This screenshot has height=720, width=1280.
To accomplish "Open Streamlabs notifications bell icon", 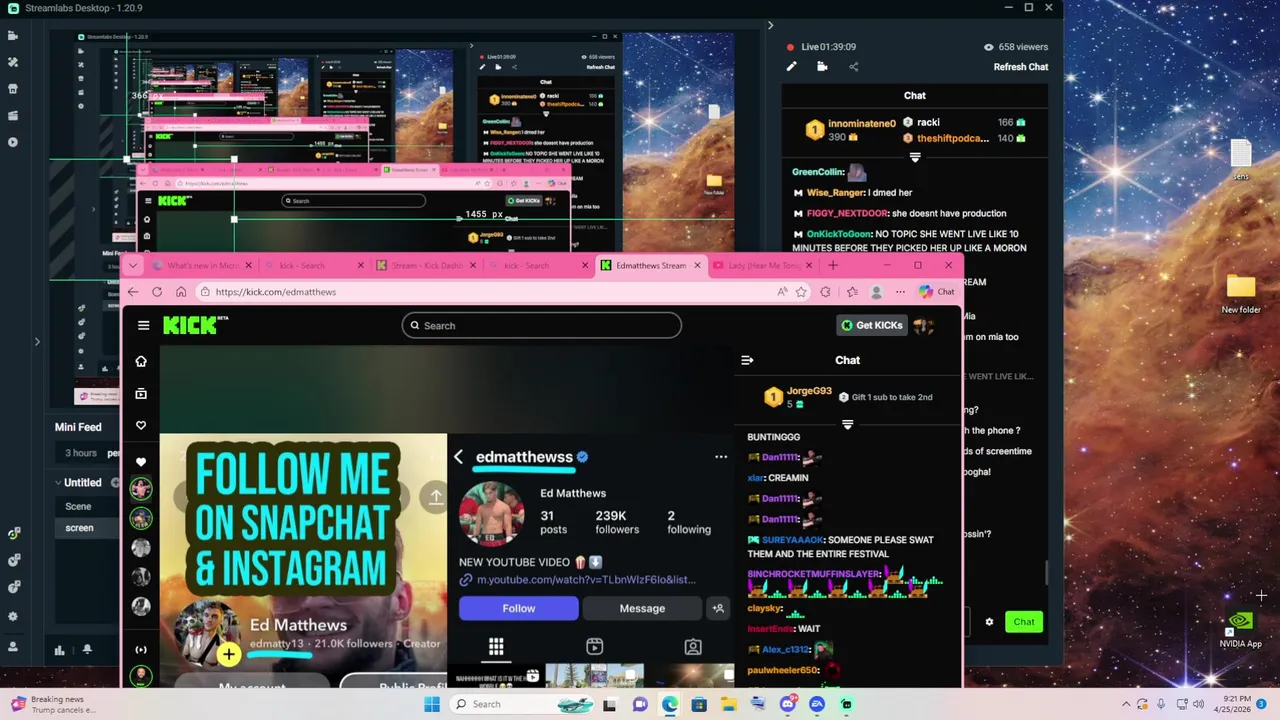I will [x=87, y=650].
